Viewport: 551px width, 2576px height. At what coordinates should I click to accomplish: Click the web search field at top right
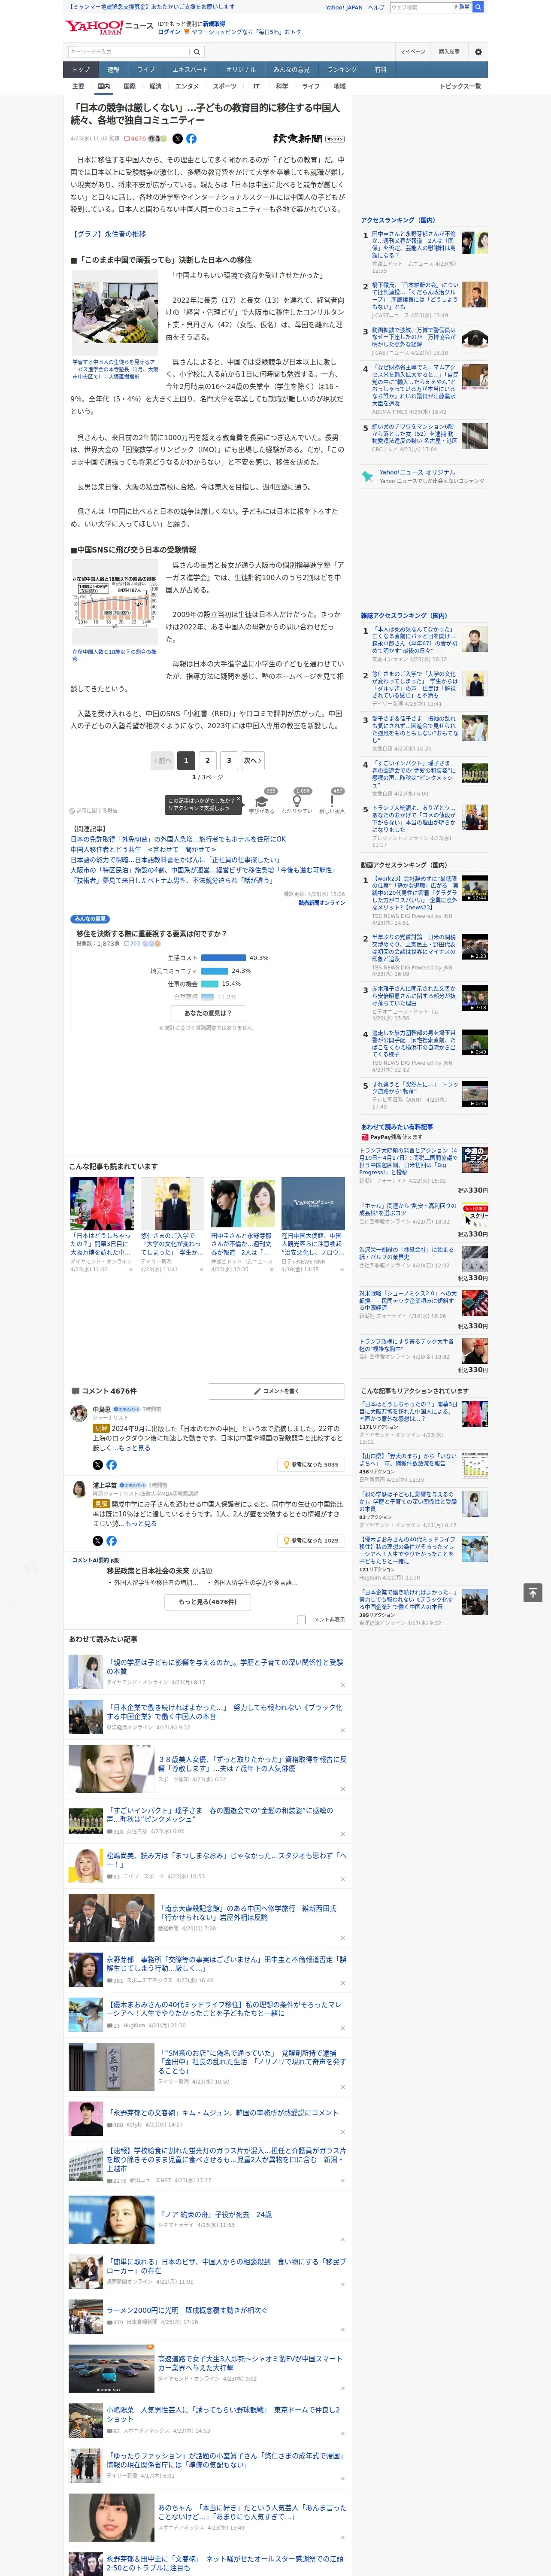[420, 7]
